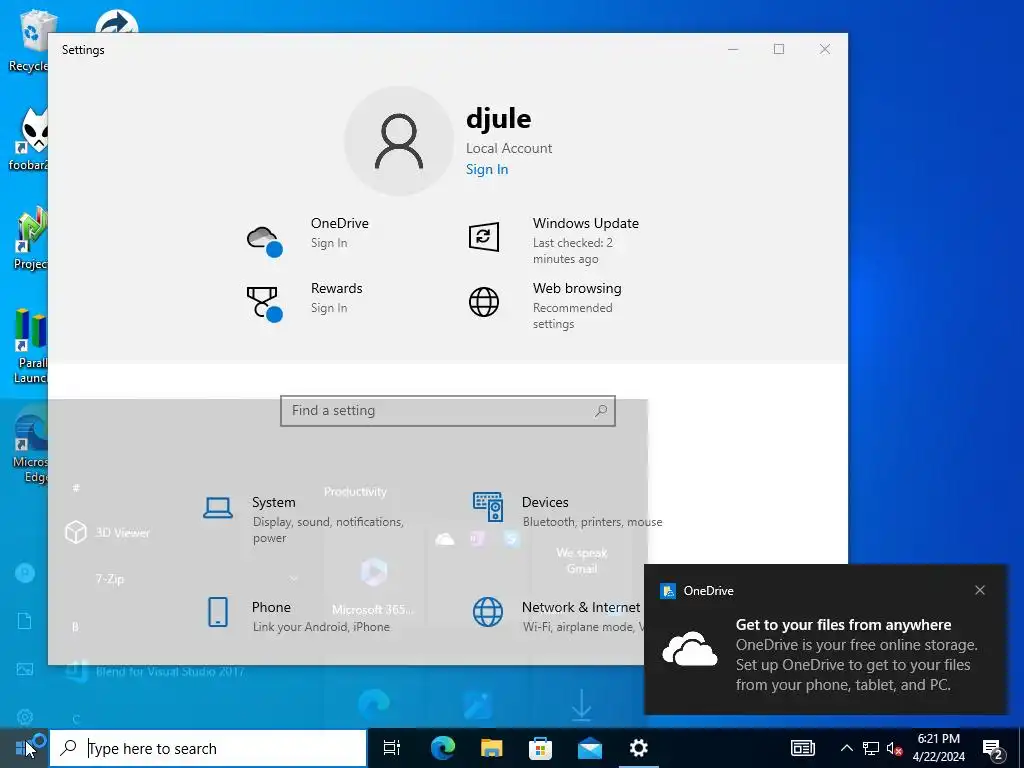Open the Devices keyboard icon
The height and width of the screenshot is (768, 1024).
point(488,507)
